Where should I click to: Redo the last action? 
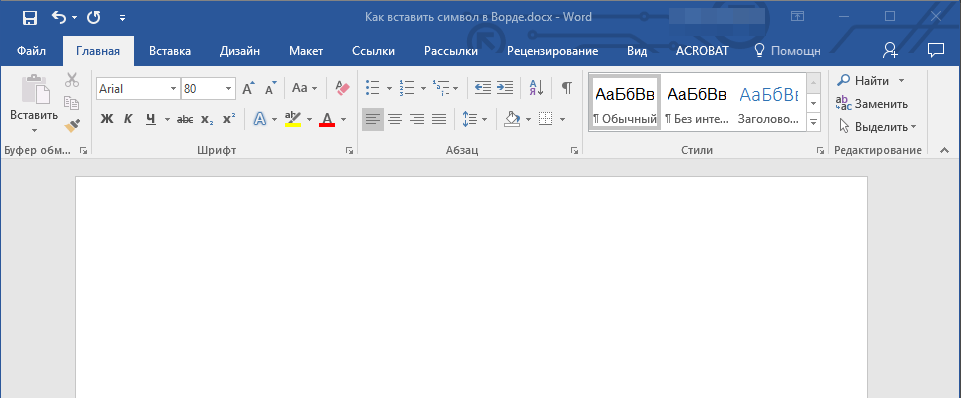pyautogui.click(x=93, y=18)
